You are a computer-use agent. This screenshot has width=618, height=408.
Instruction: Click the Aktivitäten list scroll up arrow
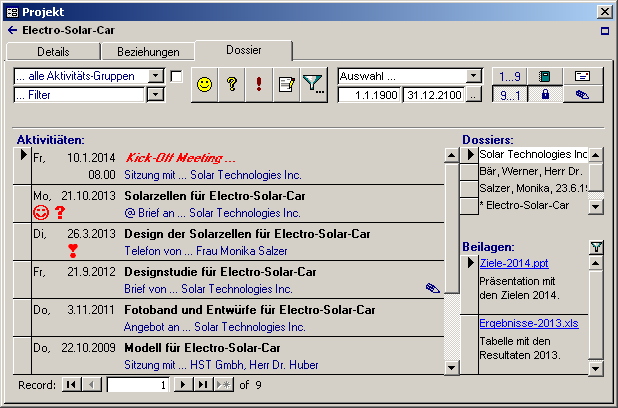pos(452,155)
